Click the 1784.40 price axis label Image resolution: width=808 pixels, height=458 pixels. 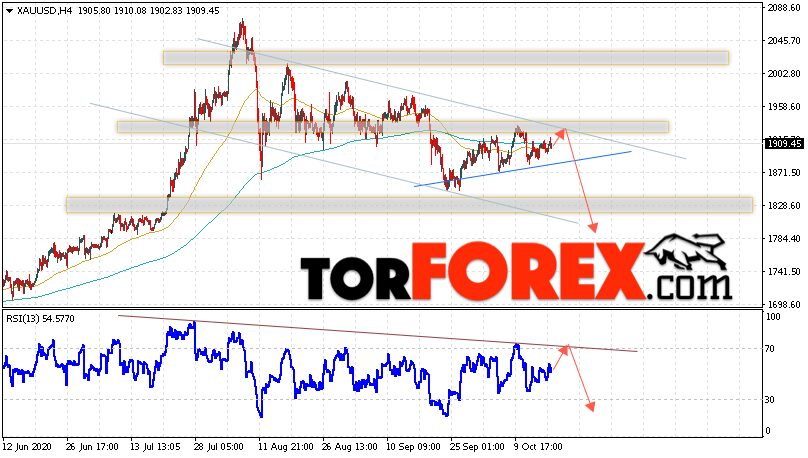tap(784, 239)
